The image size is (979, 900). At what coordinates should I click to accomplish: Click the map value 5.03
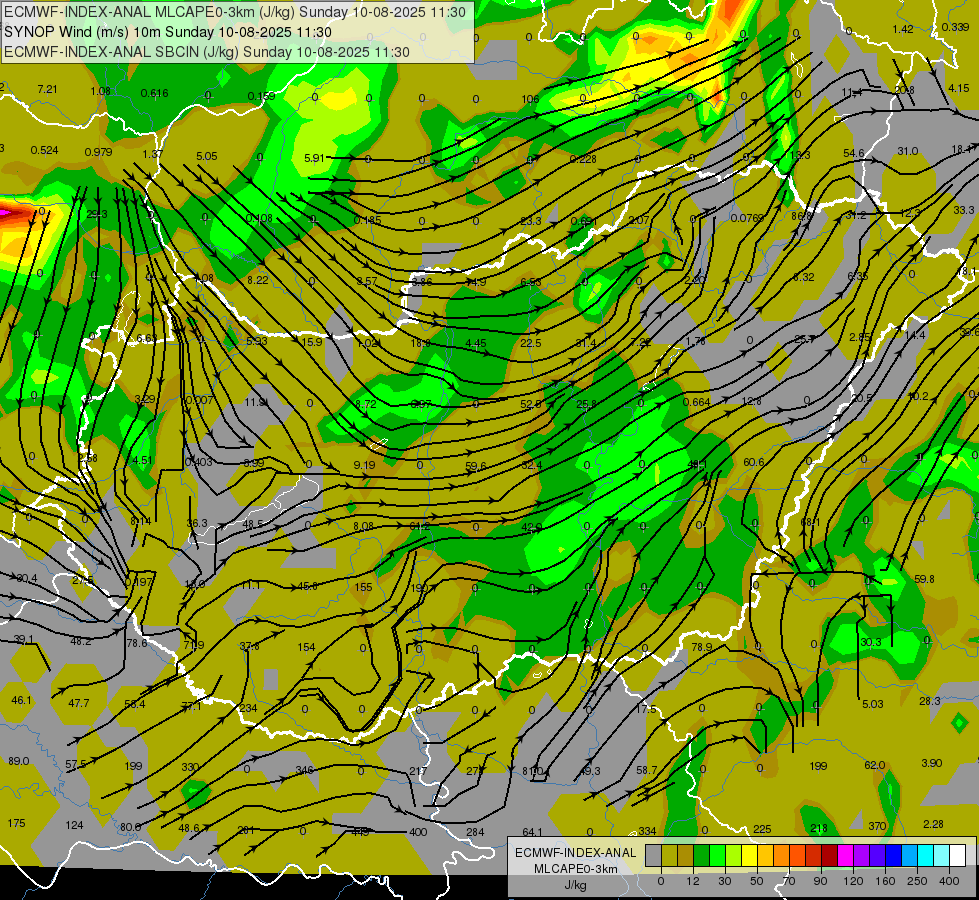(x=872, y=704)
